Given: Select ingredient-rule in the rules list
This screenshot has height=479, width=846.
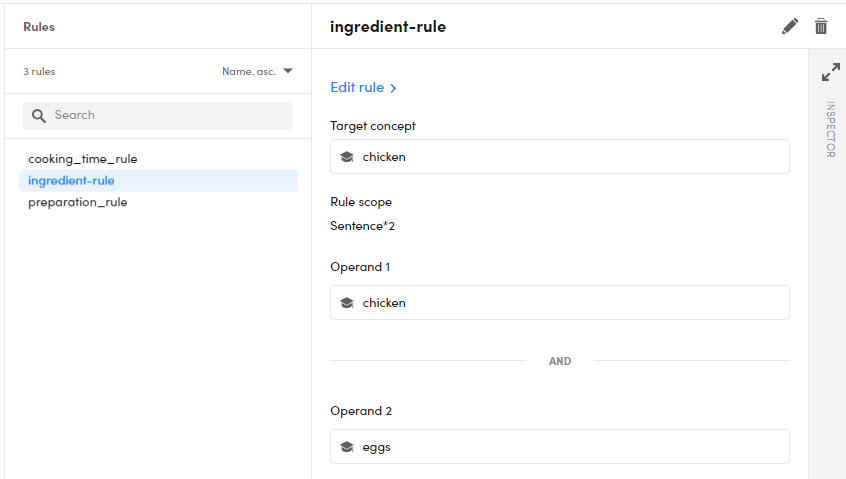Looking at the screenshot, I should (x=72, y=181).
